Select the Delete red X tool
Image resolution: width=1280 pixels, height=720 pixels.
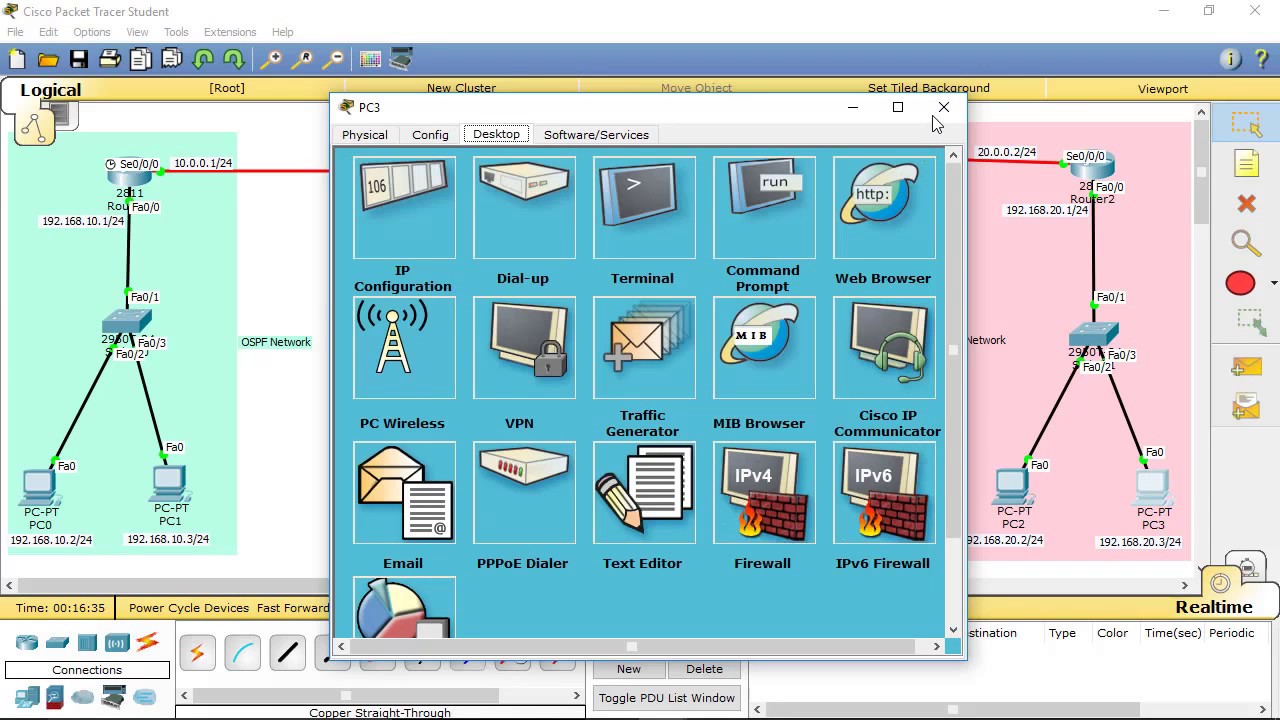point(1246,204)
